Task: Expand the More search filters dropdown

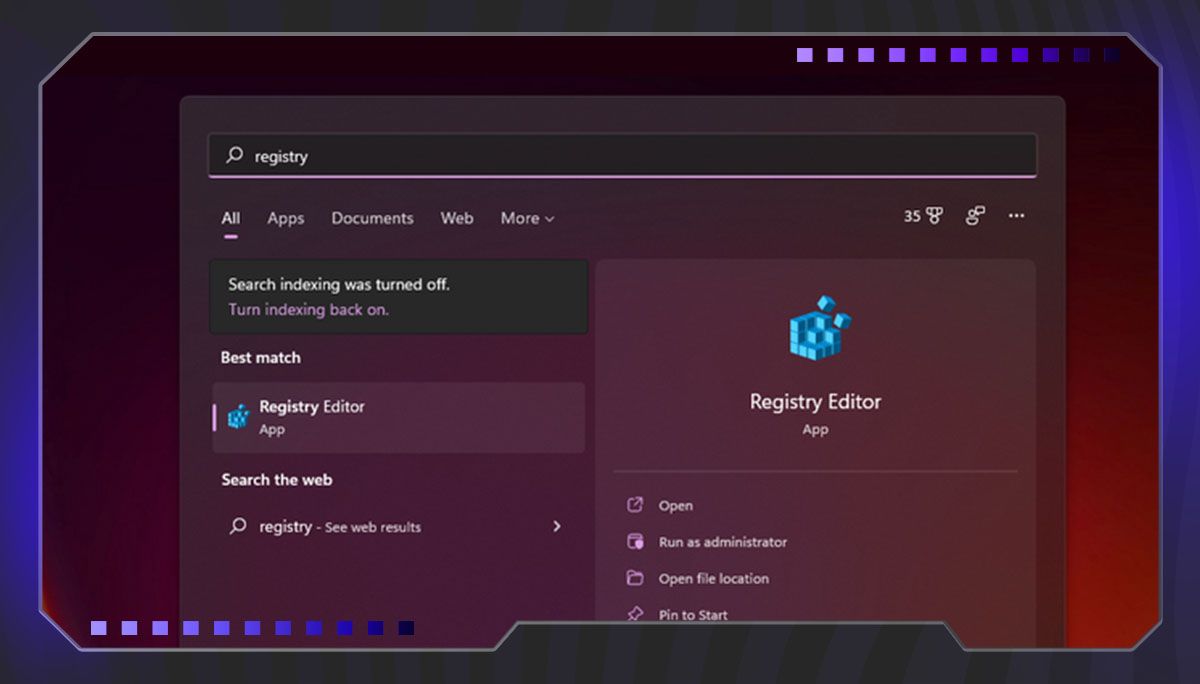Action: (x=525, y=218)
